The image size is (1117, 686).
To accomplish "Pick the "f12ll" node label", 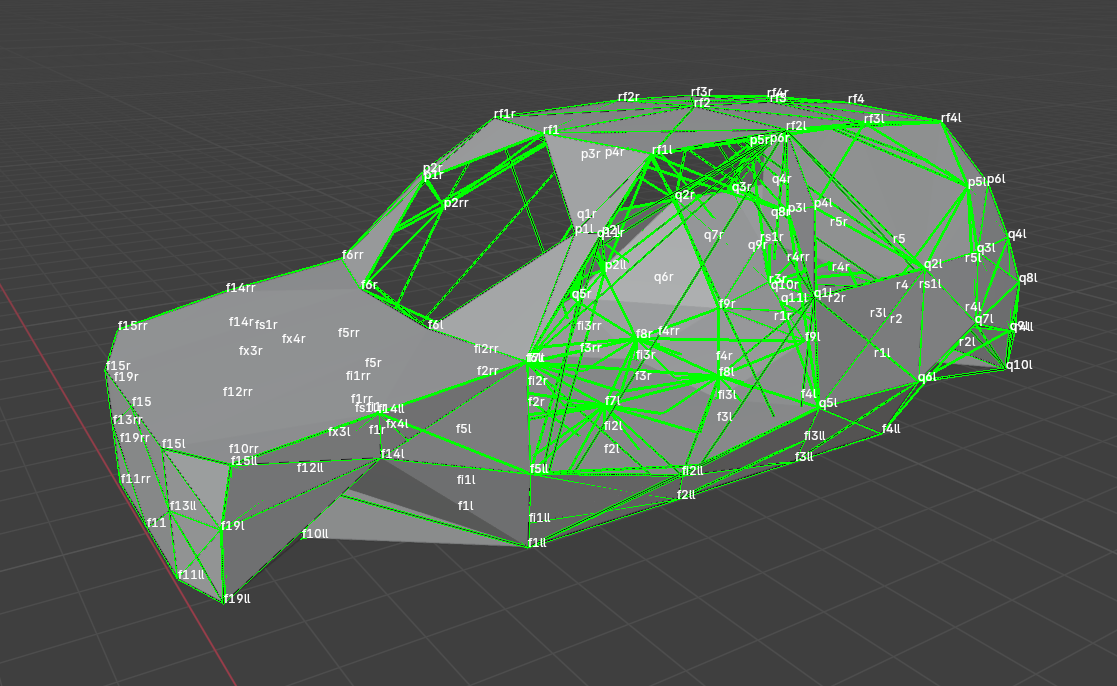I will click(310, 468).
